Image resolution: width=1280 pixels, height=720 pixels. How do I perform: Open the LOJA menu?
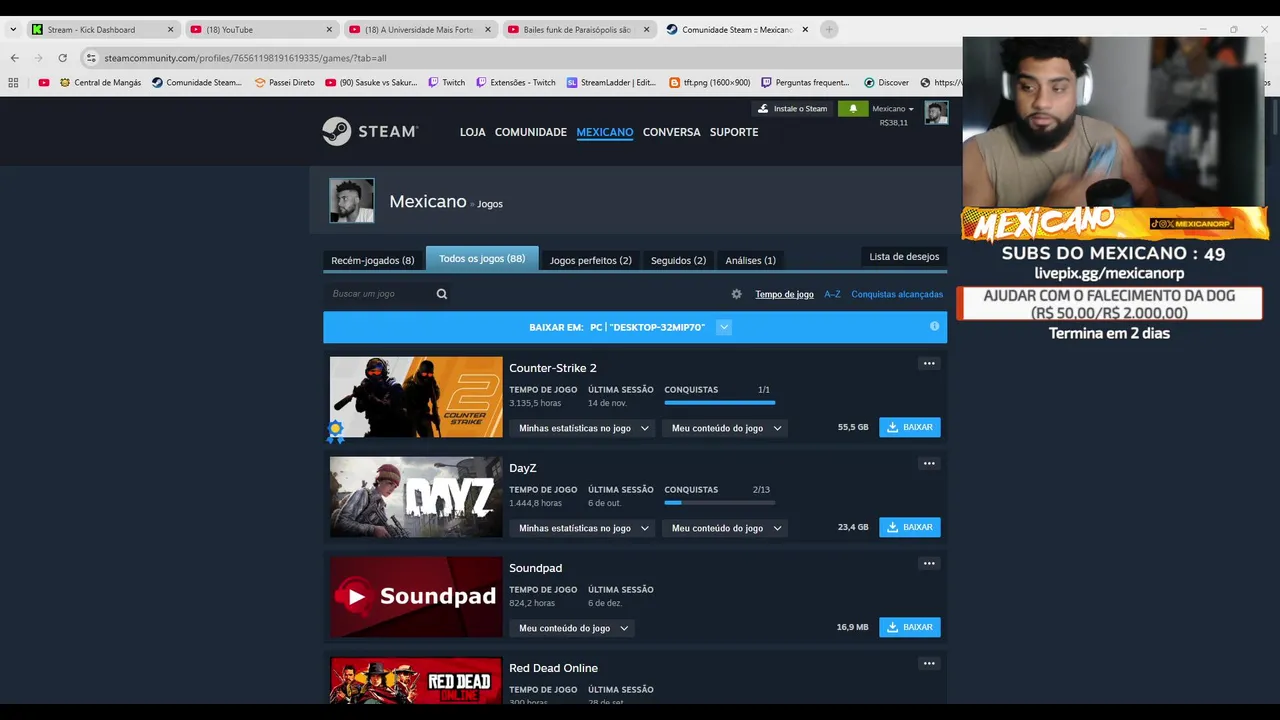point(472,132)
